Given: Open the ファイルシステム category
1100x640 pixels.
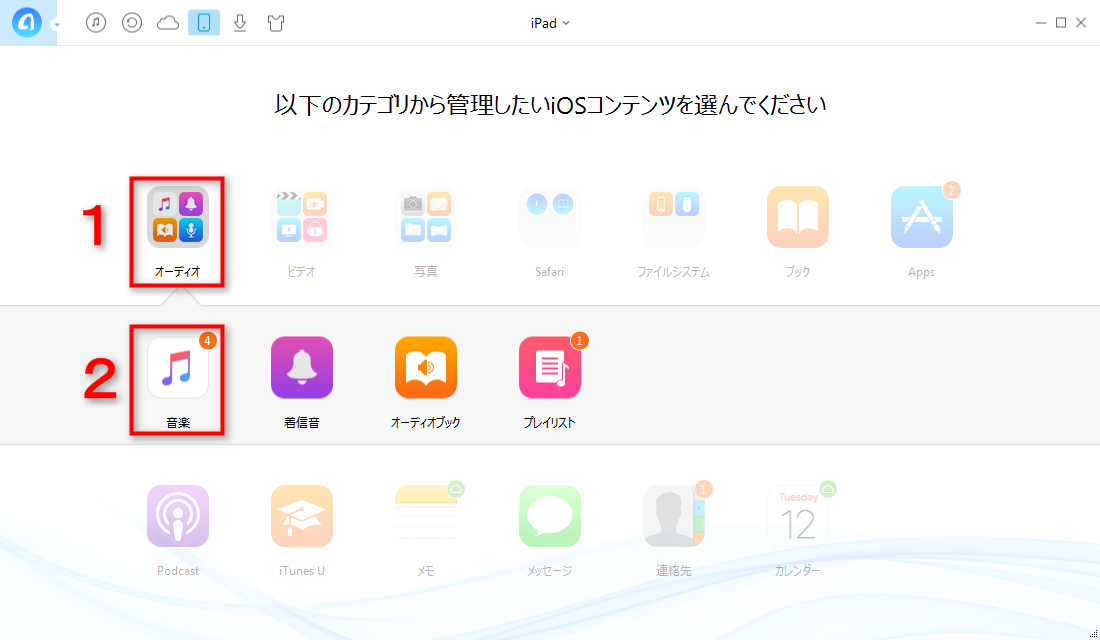Looking at the screenshot, I should (673, 218).
